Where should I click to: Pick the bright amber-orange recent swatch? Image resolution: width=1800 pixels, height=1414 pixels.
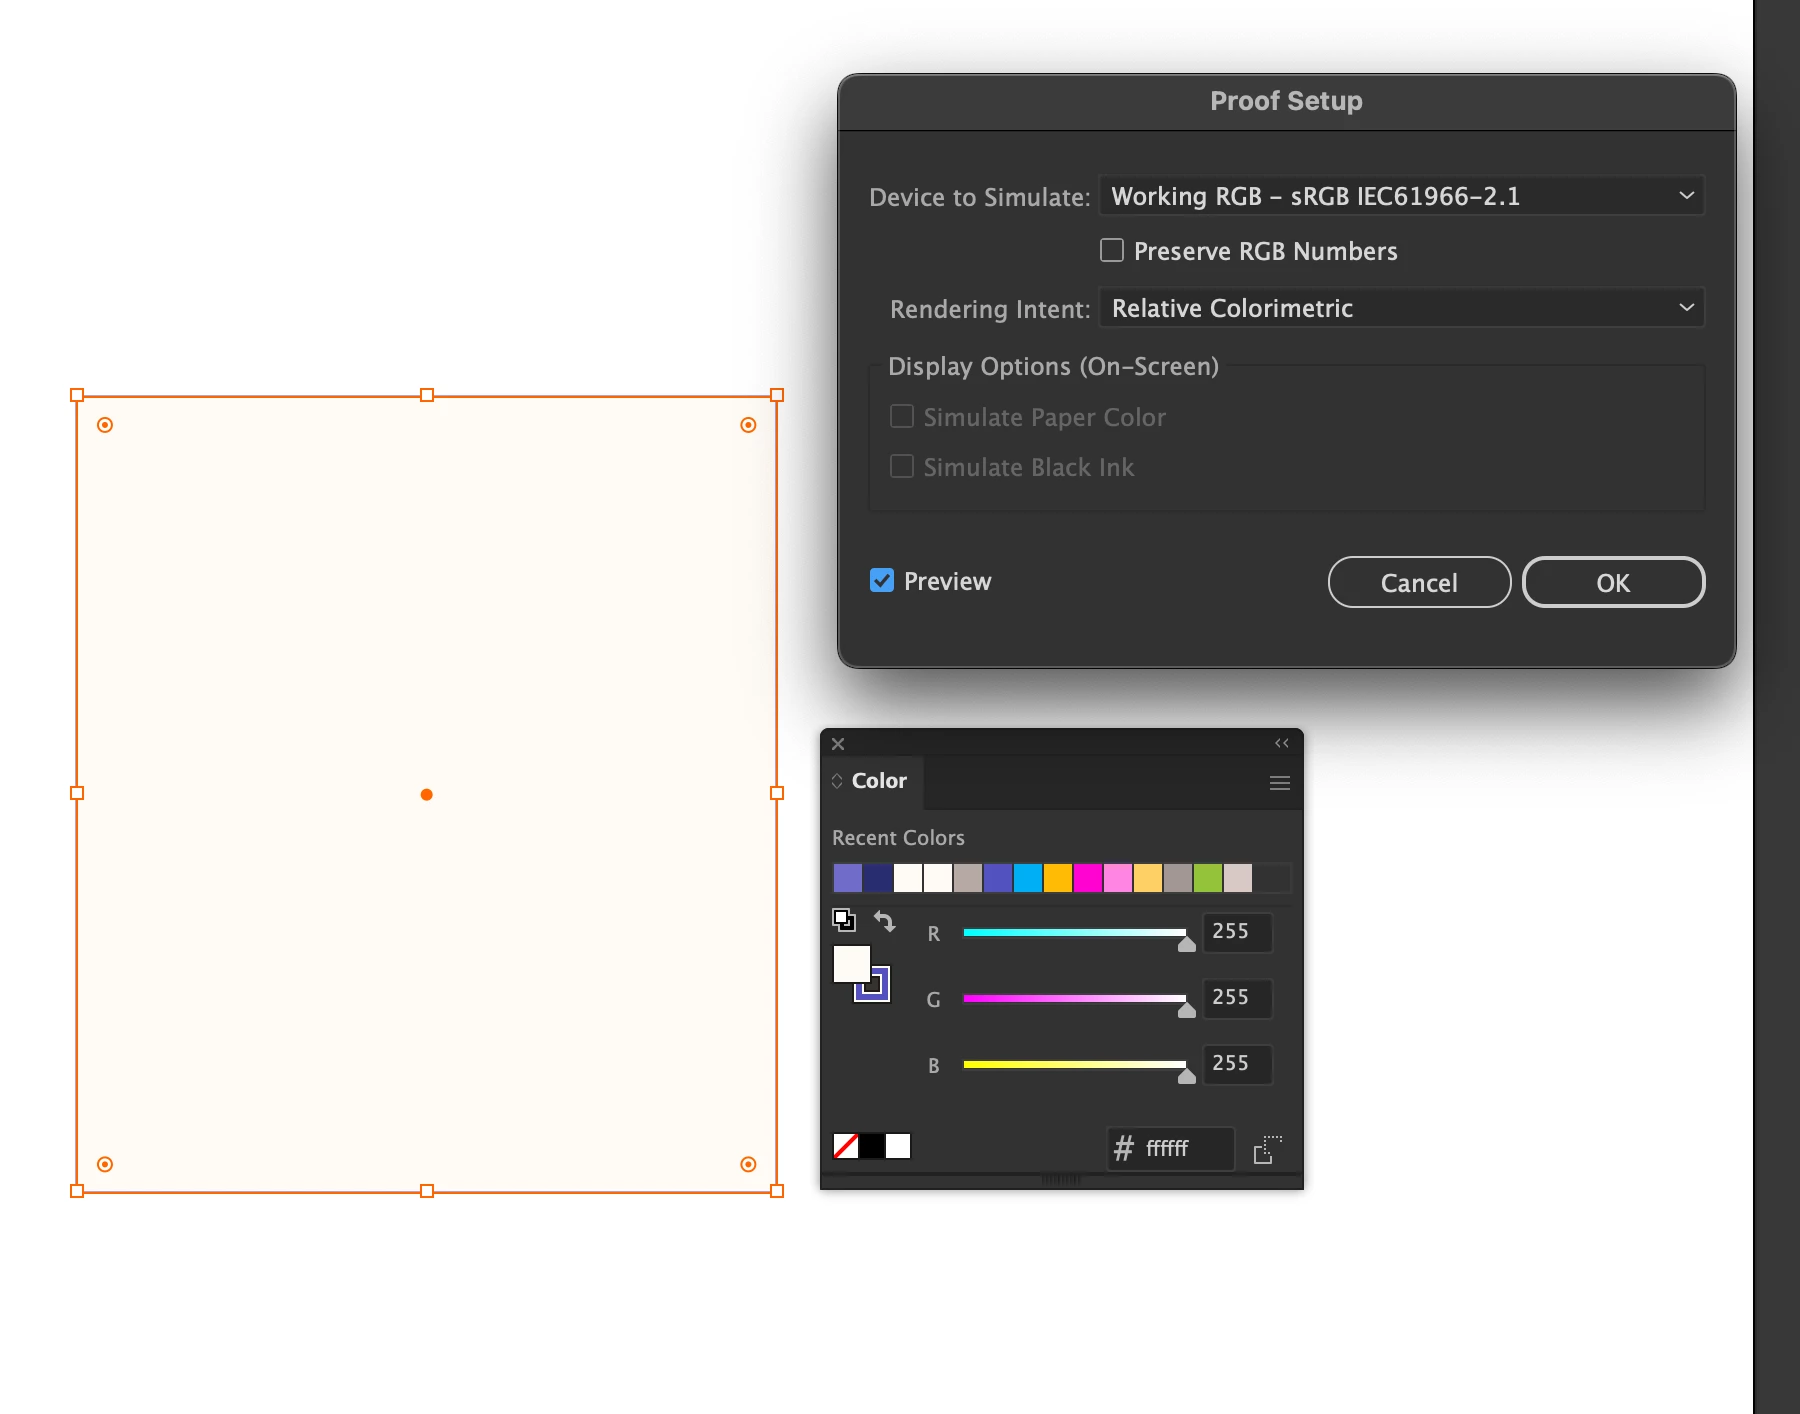1058,878
